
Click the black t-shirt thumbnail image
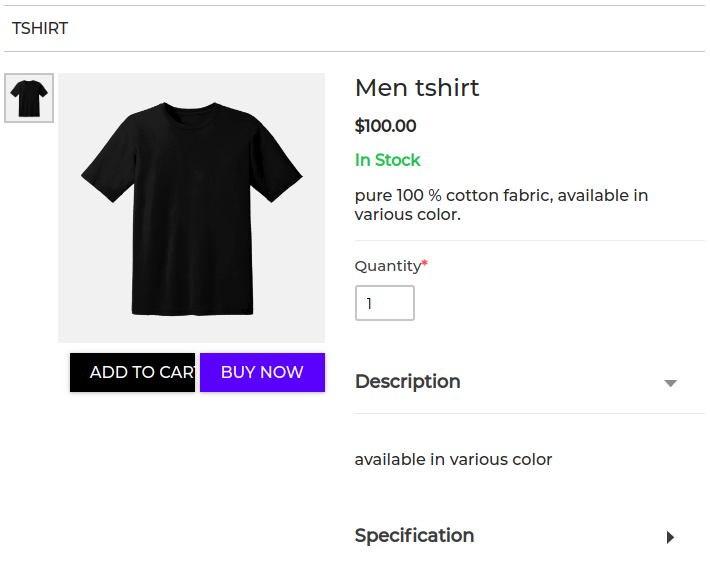click(x=29, y=98)
